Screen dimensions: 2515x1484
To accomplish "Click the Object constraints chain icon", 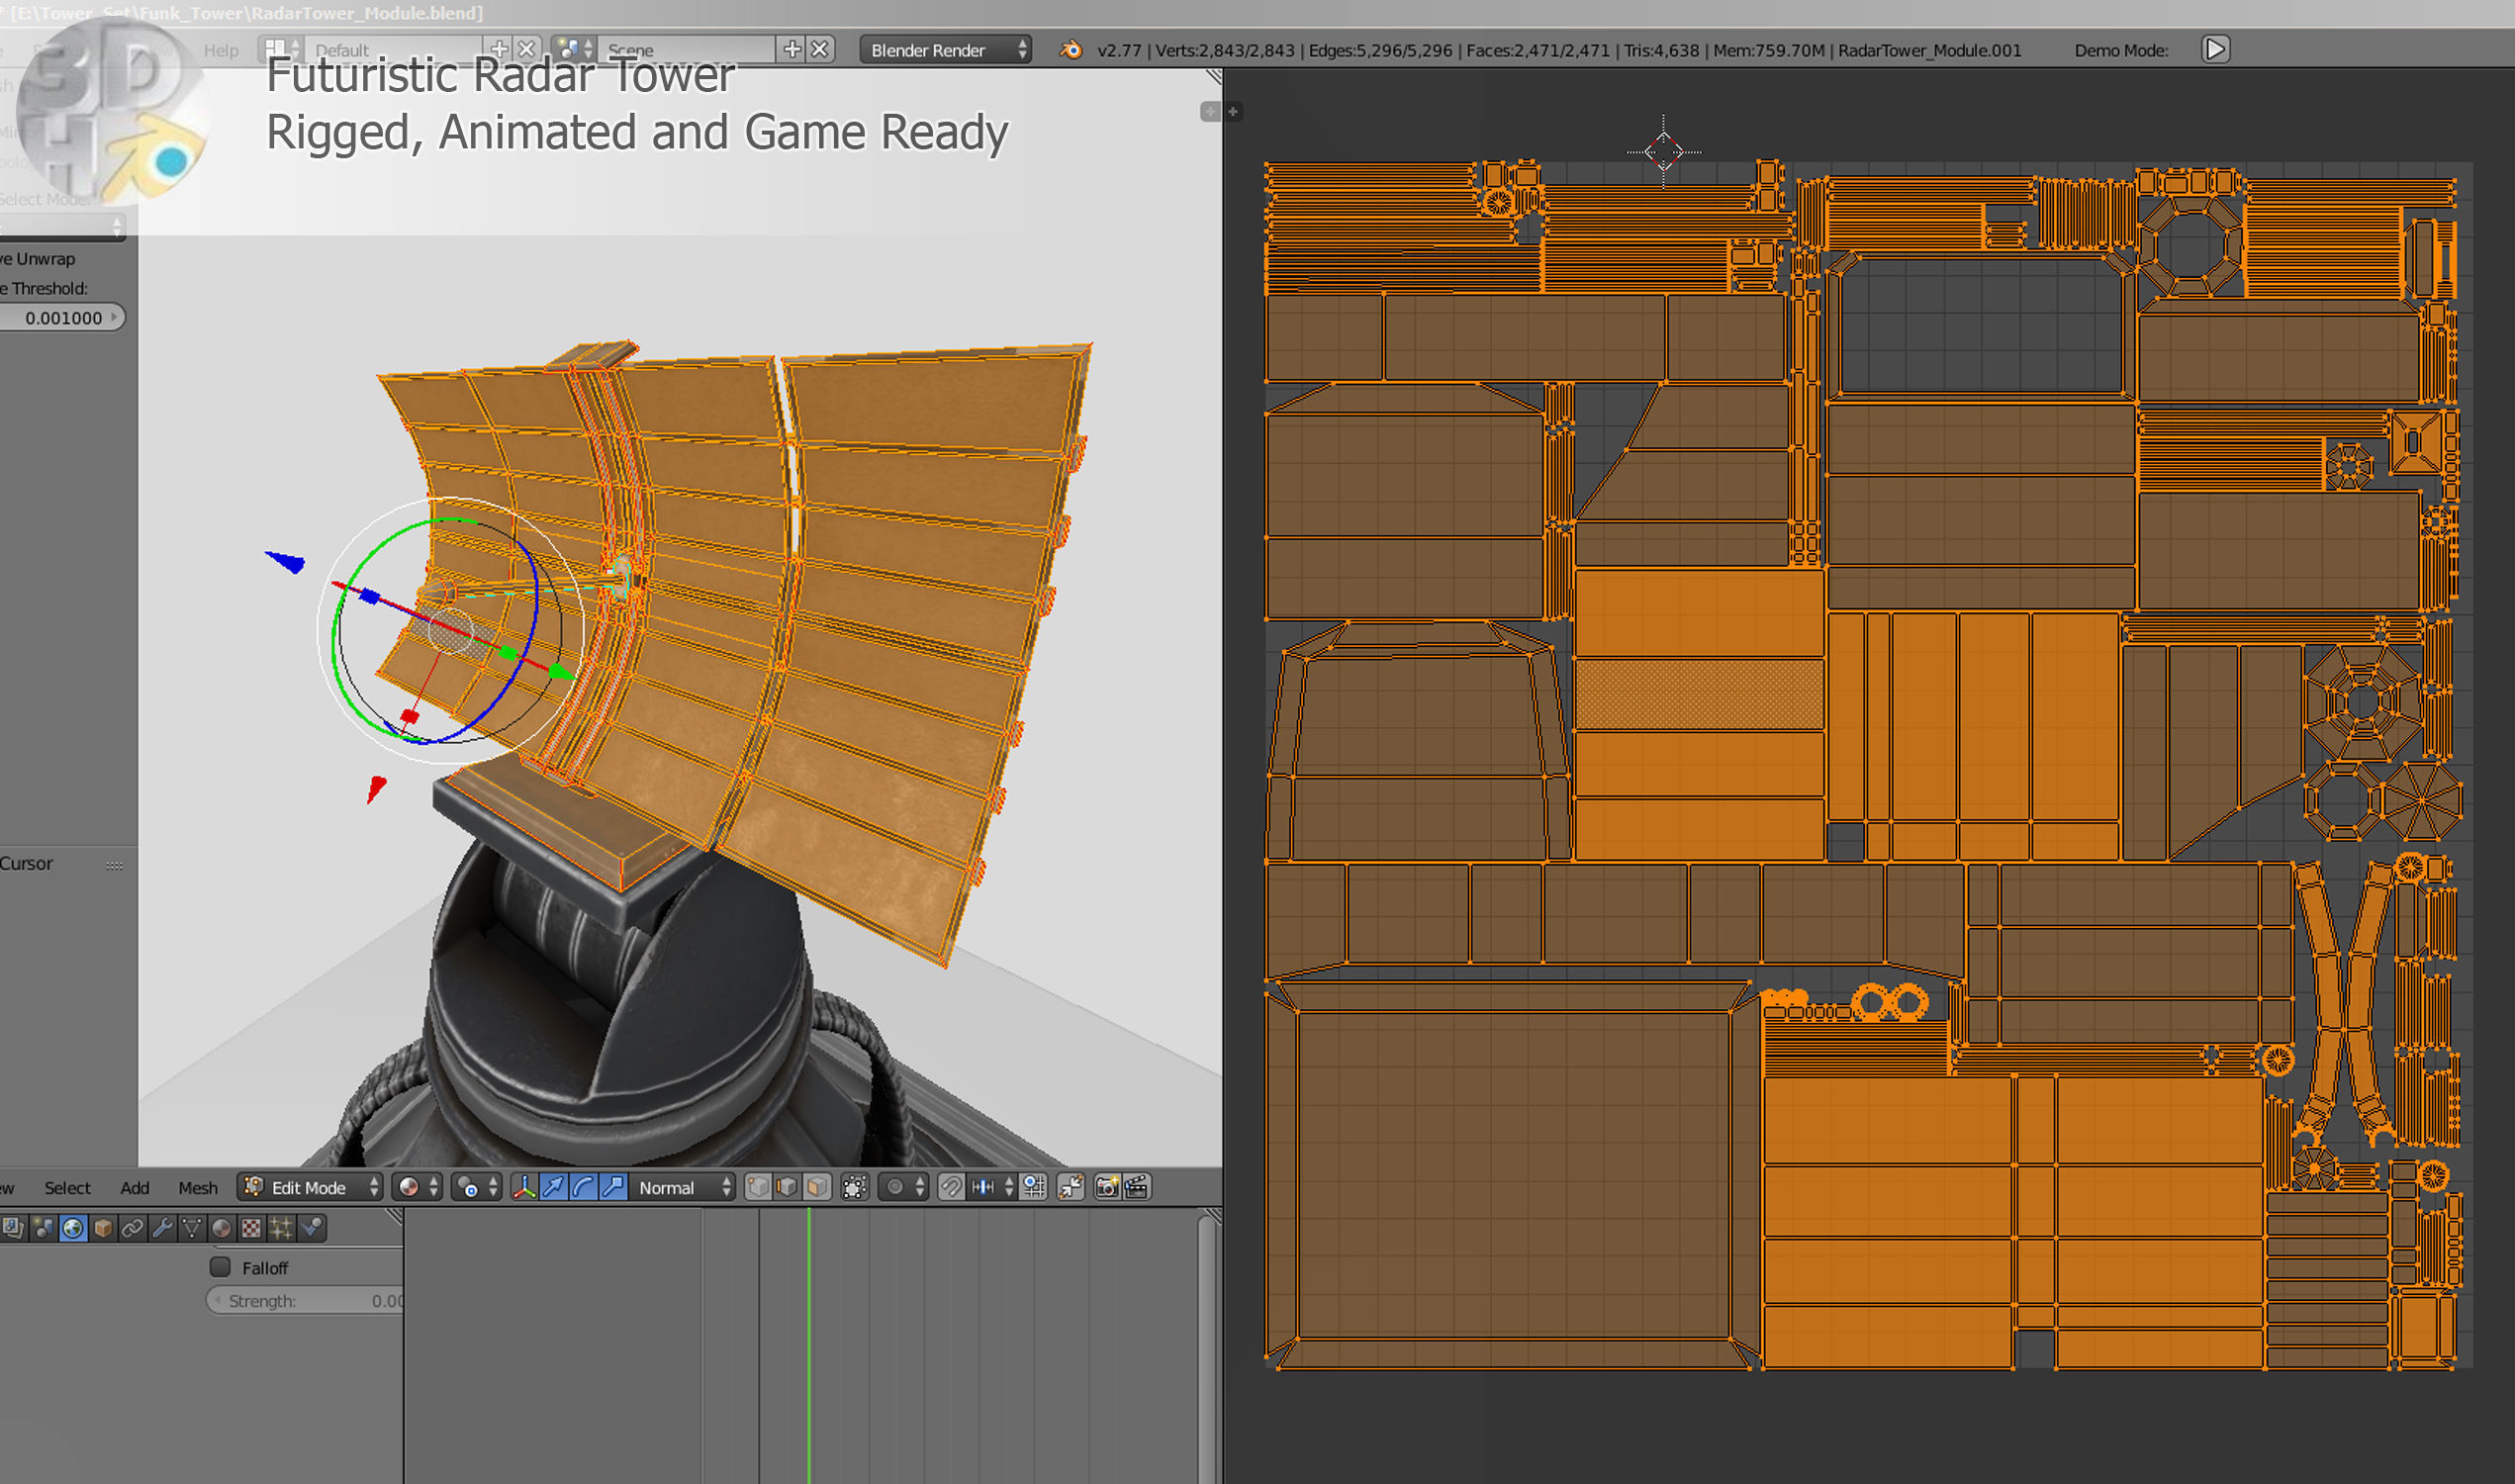I will [x=132, y=1228].
